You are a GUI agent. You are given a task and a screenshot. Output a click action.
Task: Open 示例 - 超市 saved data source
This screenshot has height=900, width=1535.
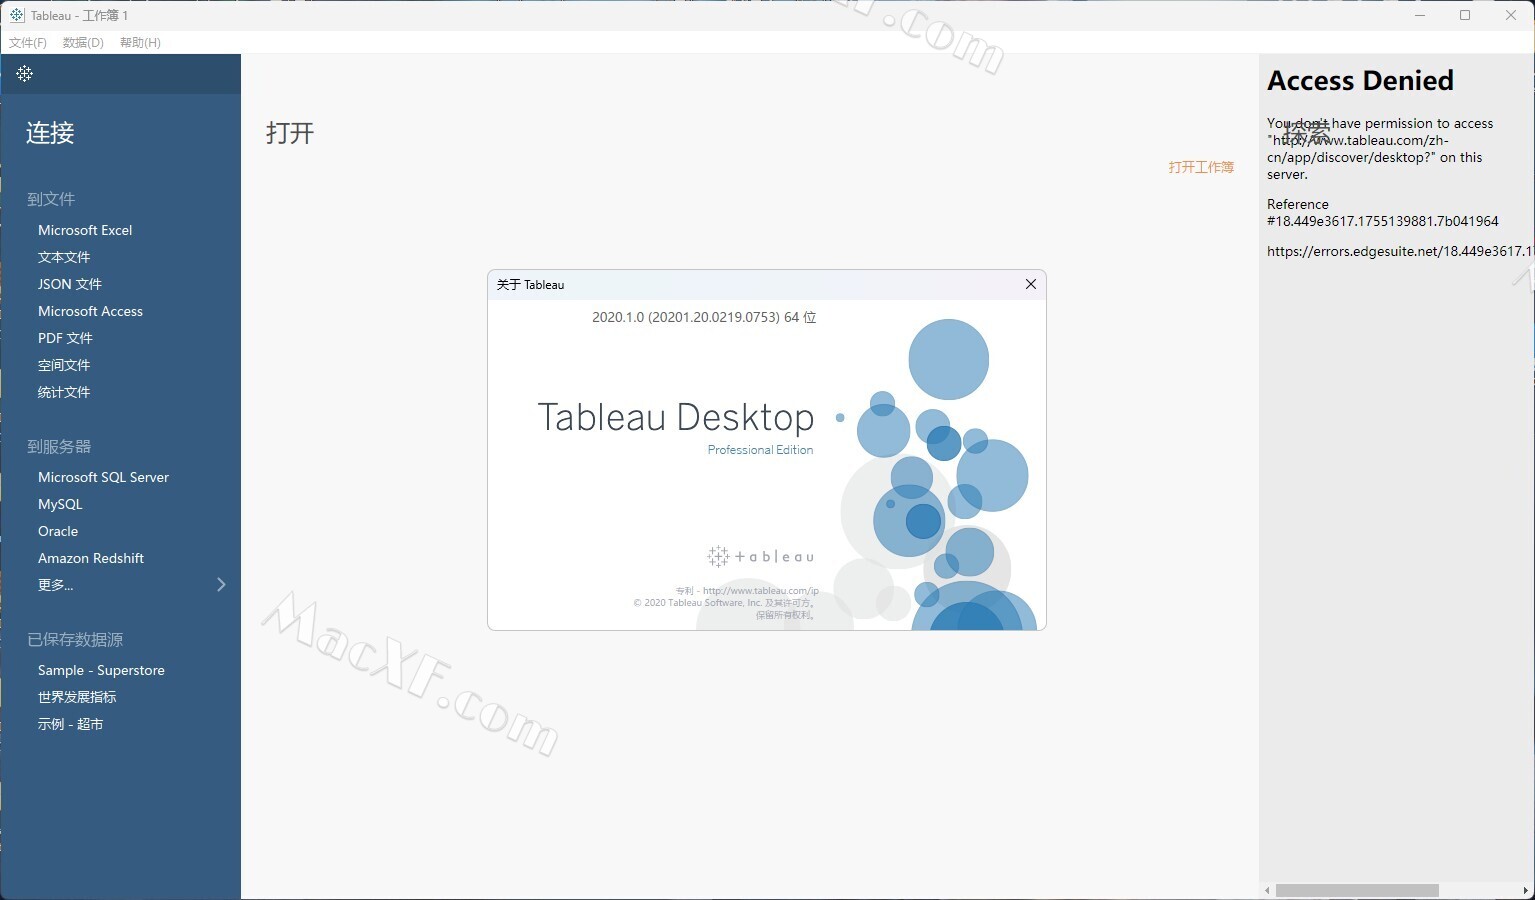pyautogui.click(x=70, y=724)
